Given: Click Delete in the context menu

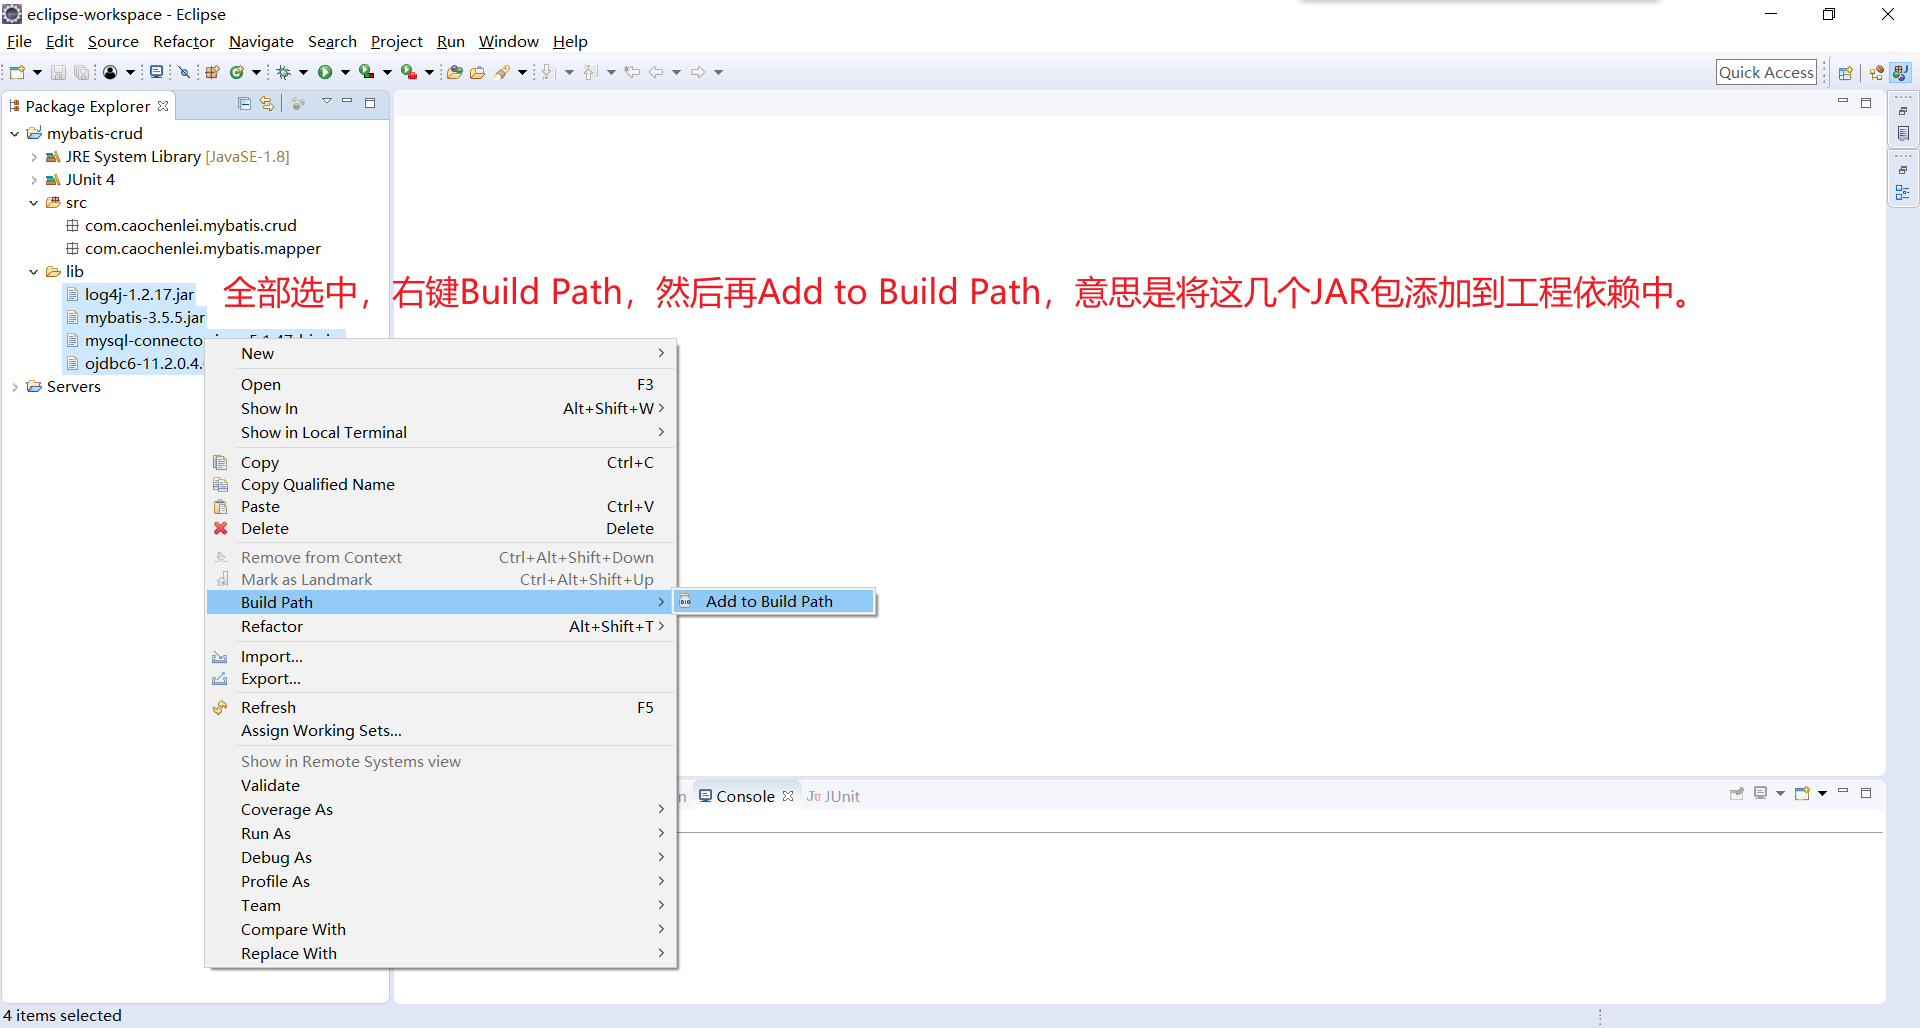Looking at the screenshot, I should tap(441, 529).
